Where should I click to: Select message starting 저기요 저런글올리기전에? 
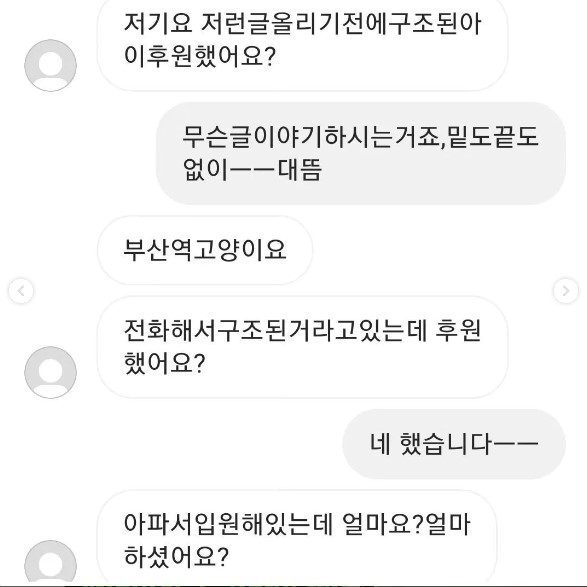tap(302, 42)
